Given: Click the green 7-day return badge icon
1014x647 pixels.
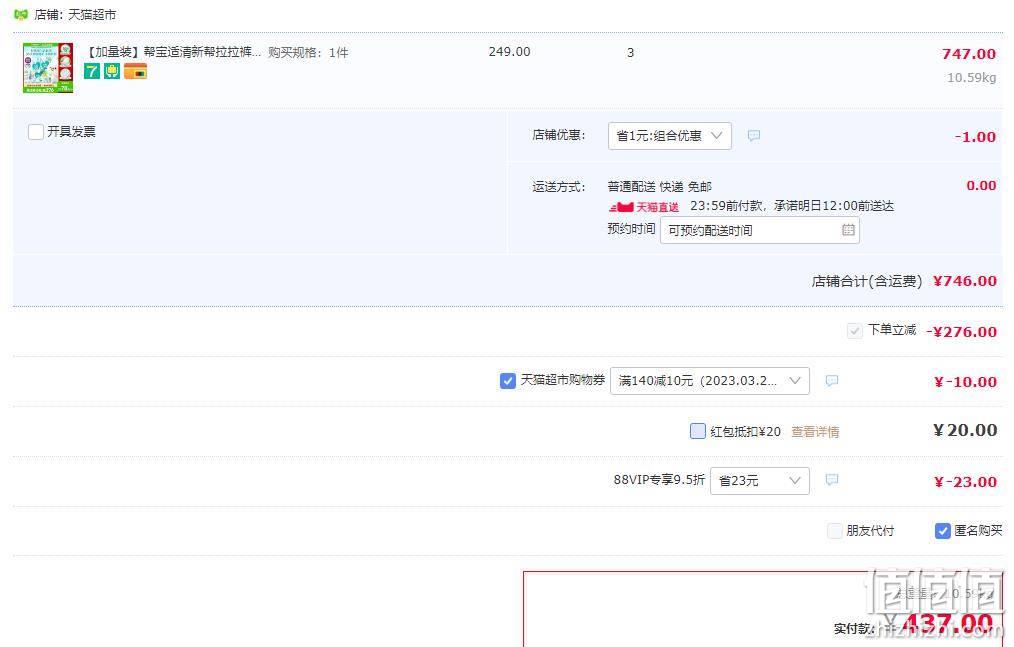Looking at the screenshot, I should tap(92, 71).
